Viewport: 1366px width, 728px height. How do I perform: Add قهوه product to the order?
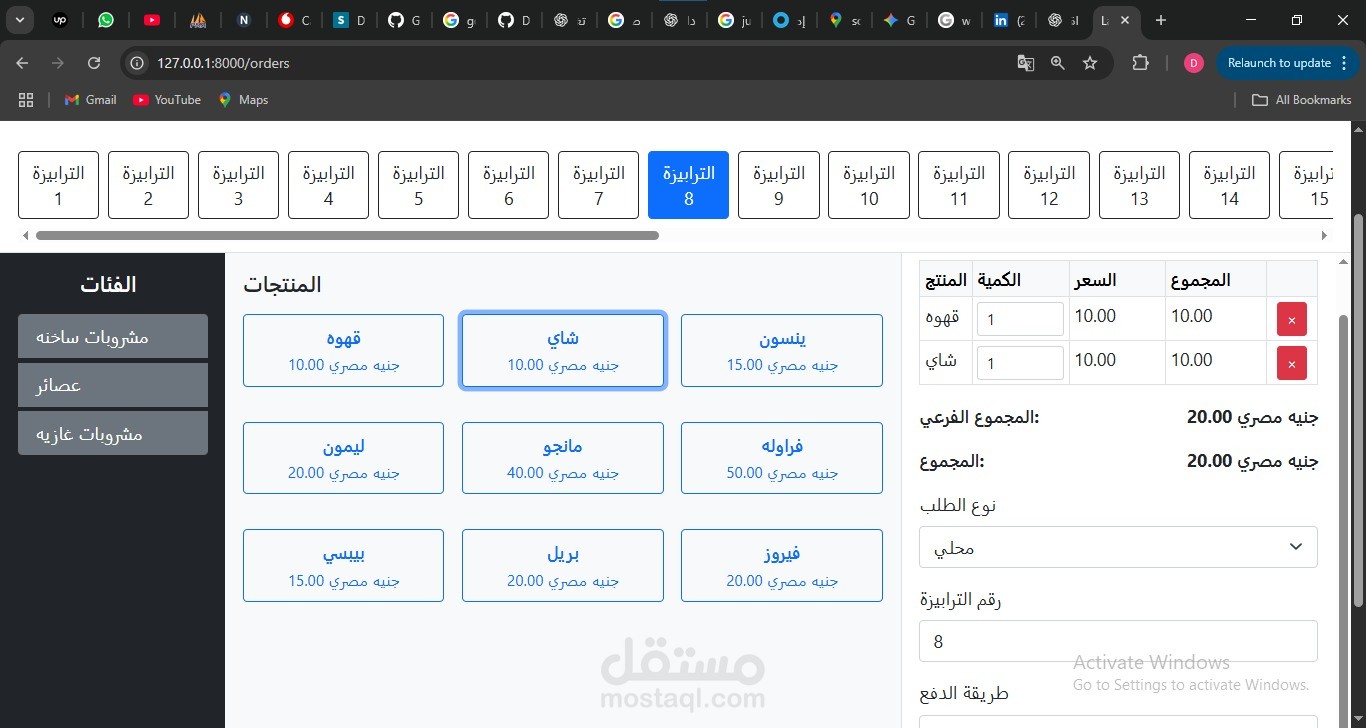click(343, 351)
